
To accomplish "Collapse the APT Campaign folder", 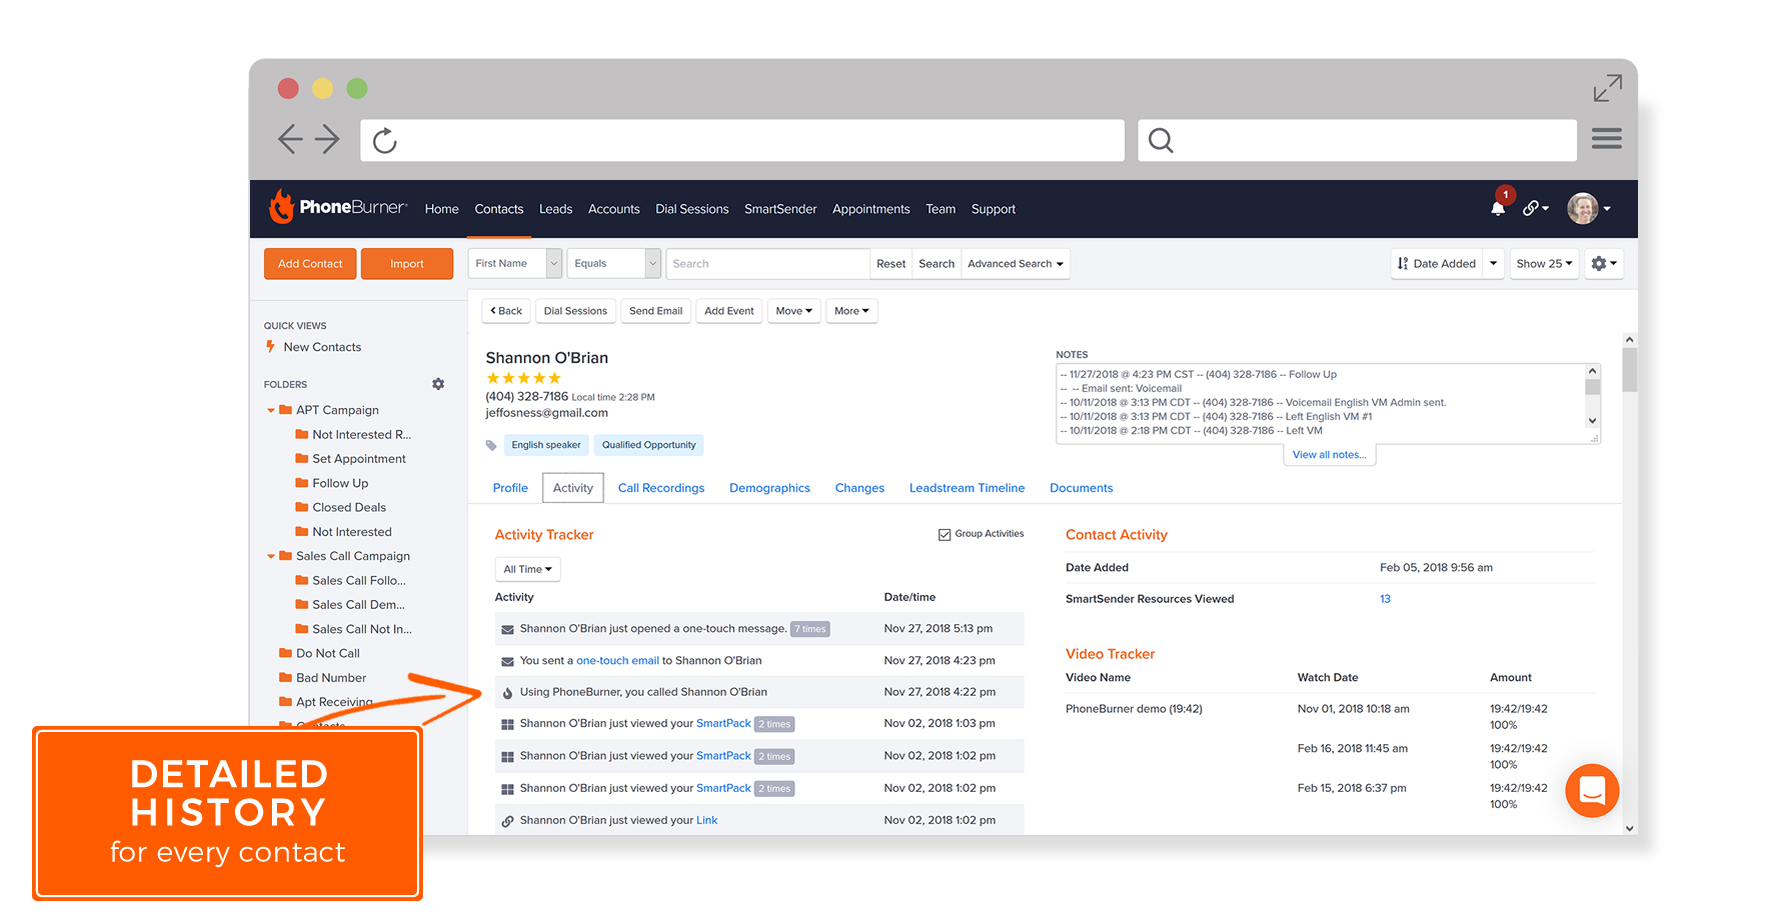I will pos(271,410).
